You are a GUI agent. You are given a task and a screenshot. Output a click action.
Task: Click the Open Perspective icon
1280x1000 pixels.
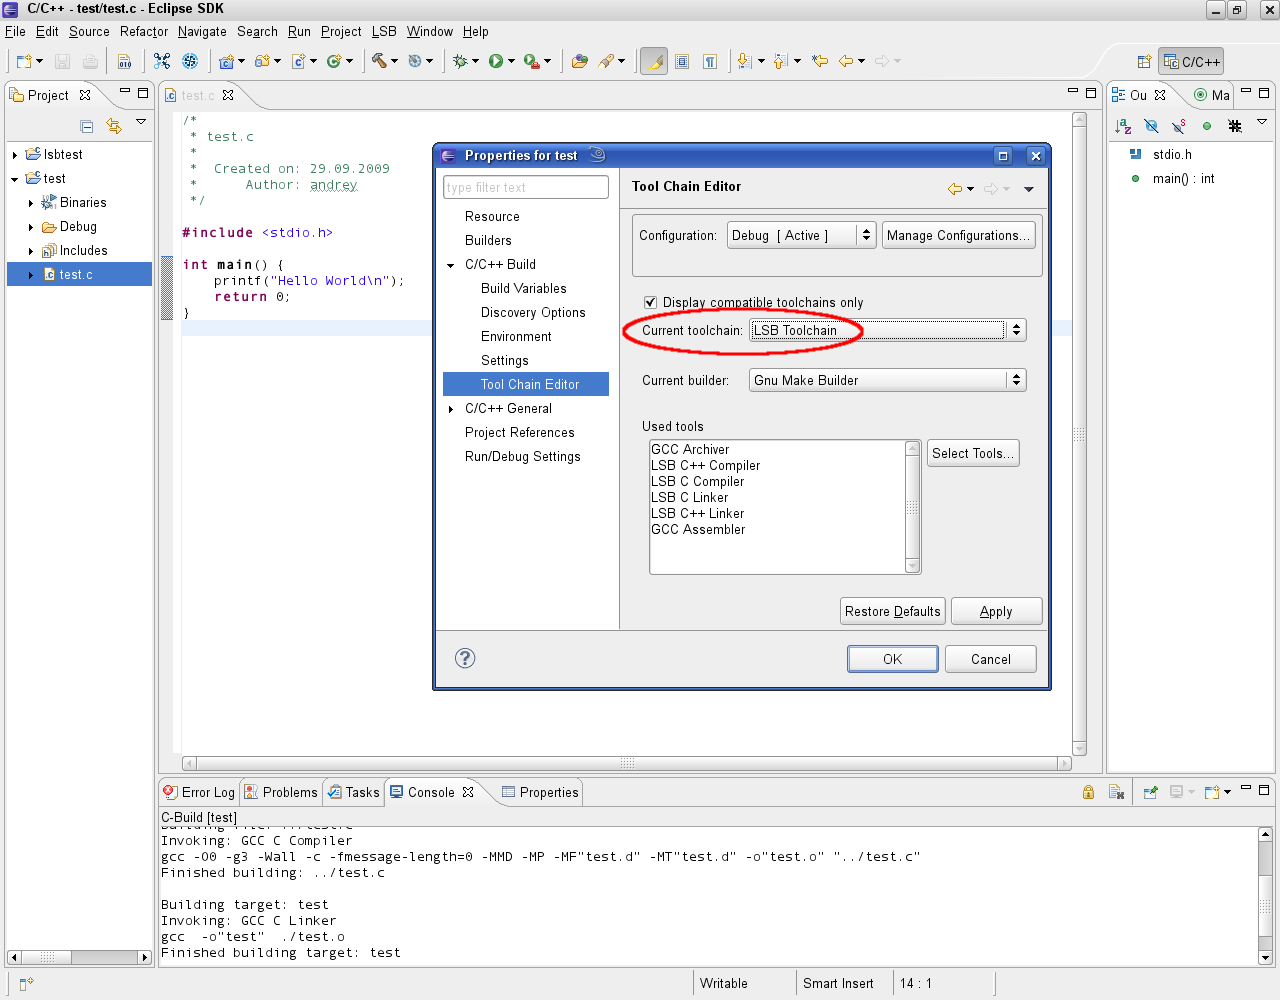click(1144, 62)
